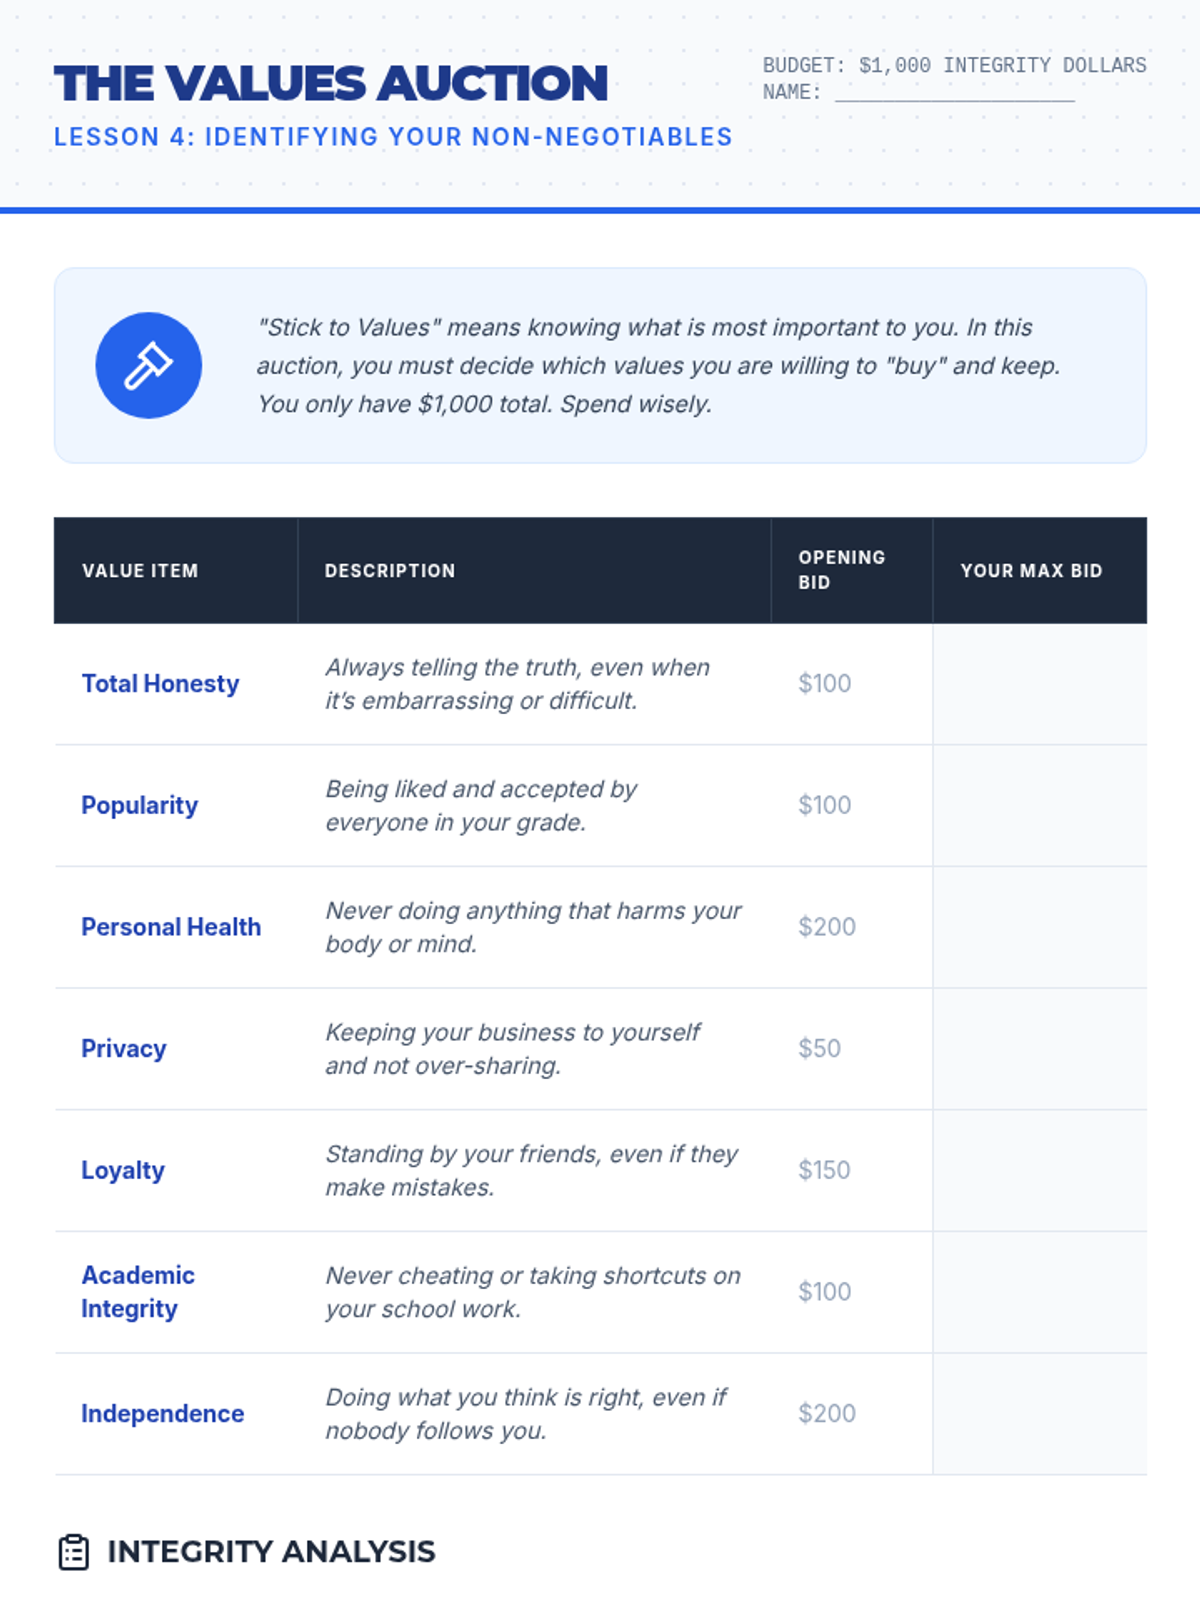Click Your Max Bid cell for Personal Health
This screenshot has height=1600, width=1200.
(x=1040, y=928)
